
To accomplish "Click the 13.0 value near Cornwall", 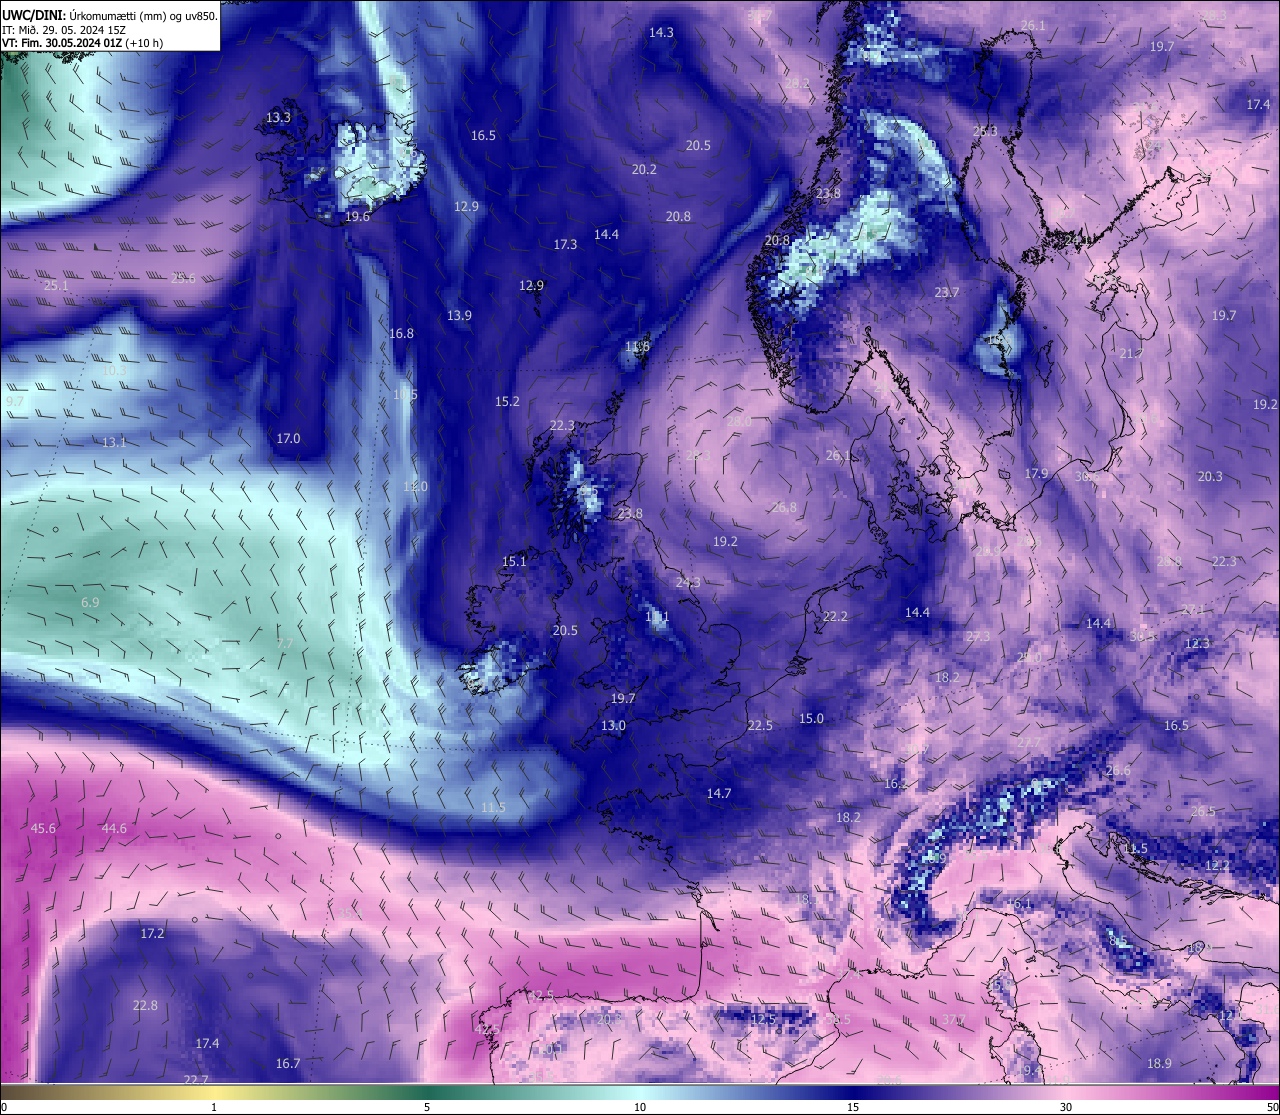I will tap(613, 726).
